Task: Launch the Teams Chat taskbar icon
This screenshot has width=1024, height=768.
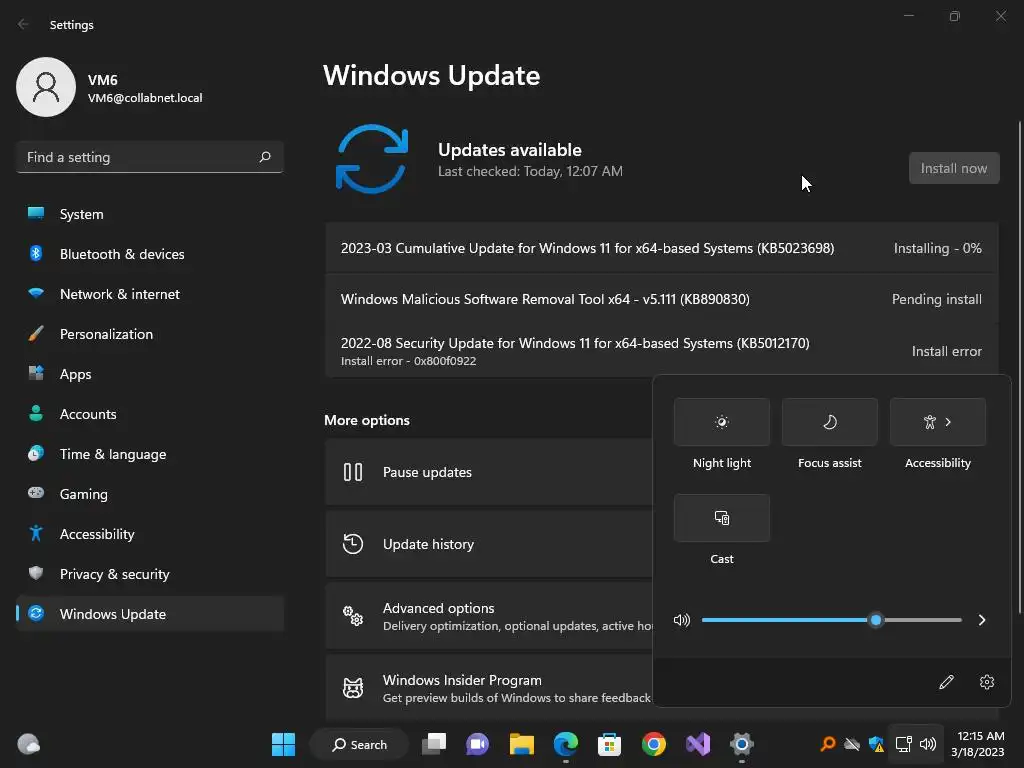Action: coord(477,744)
